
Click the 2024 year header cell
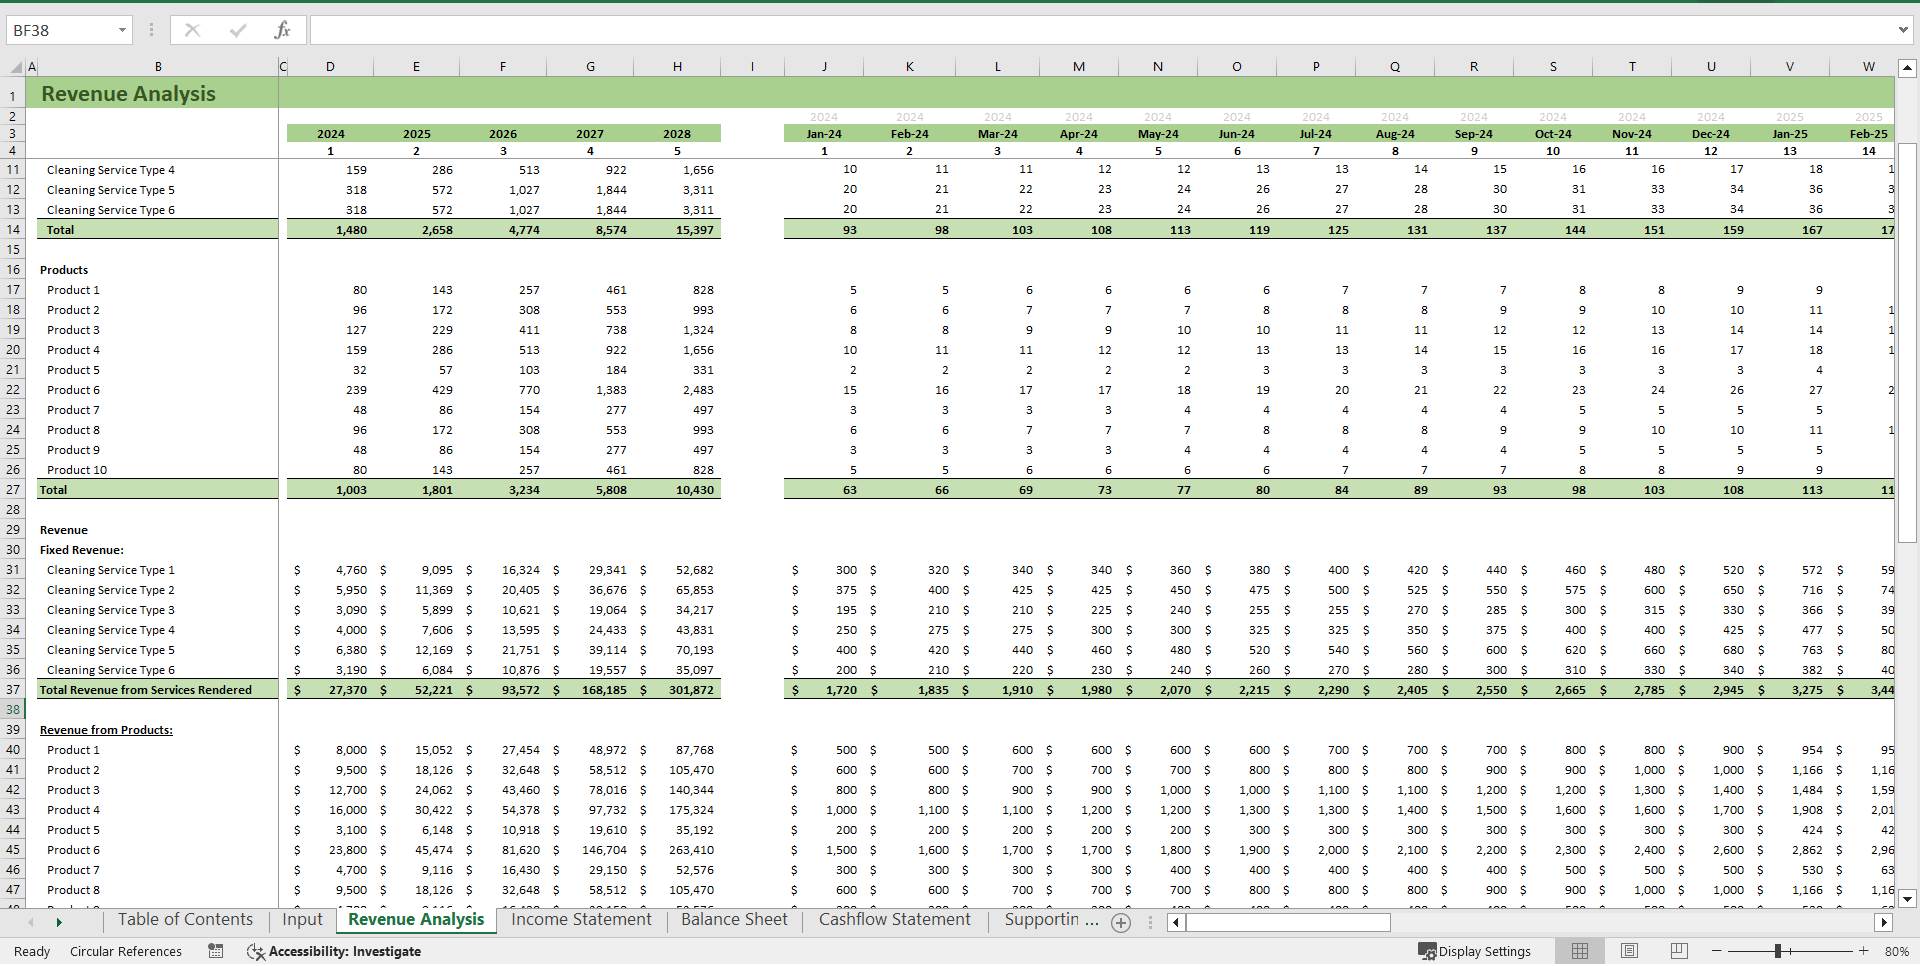[330, 134]
